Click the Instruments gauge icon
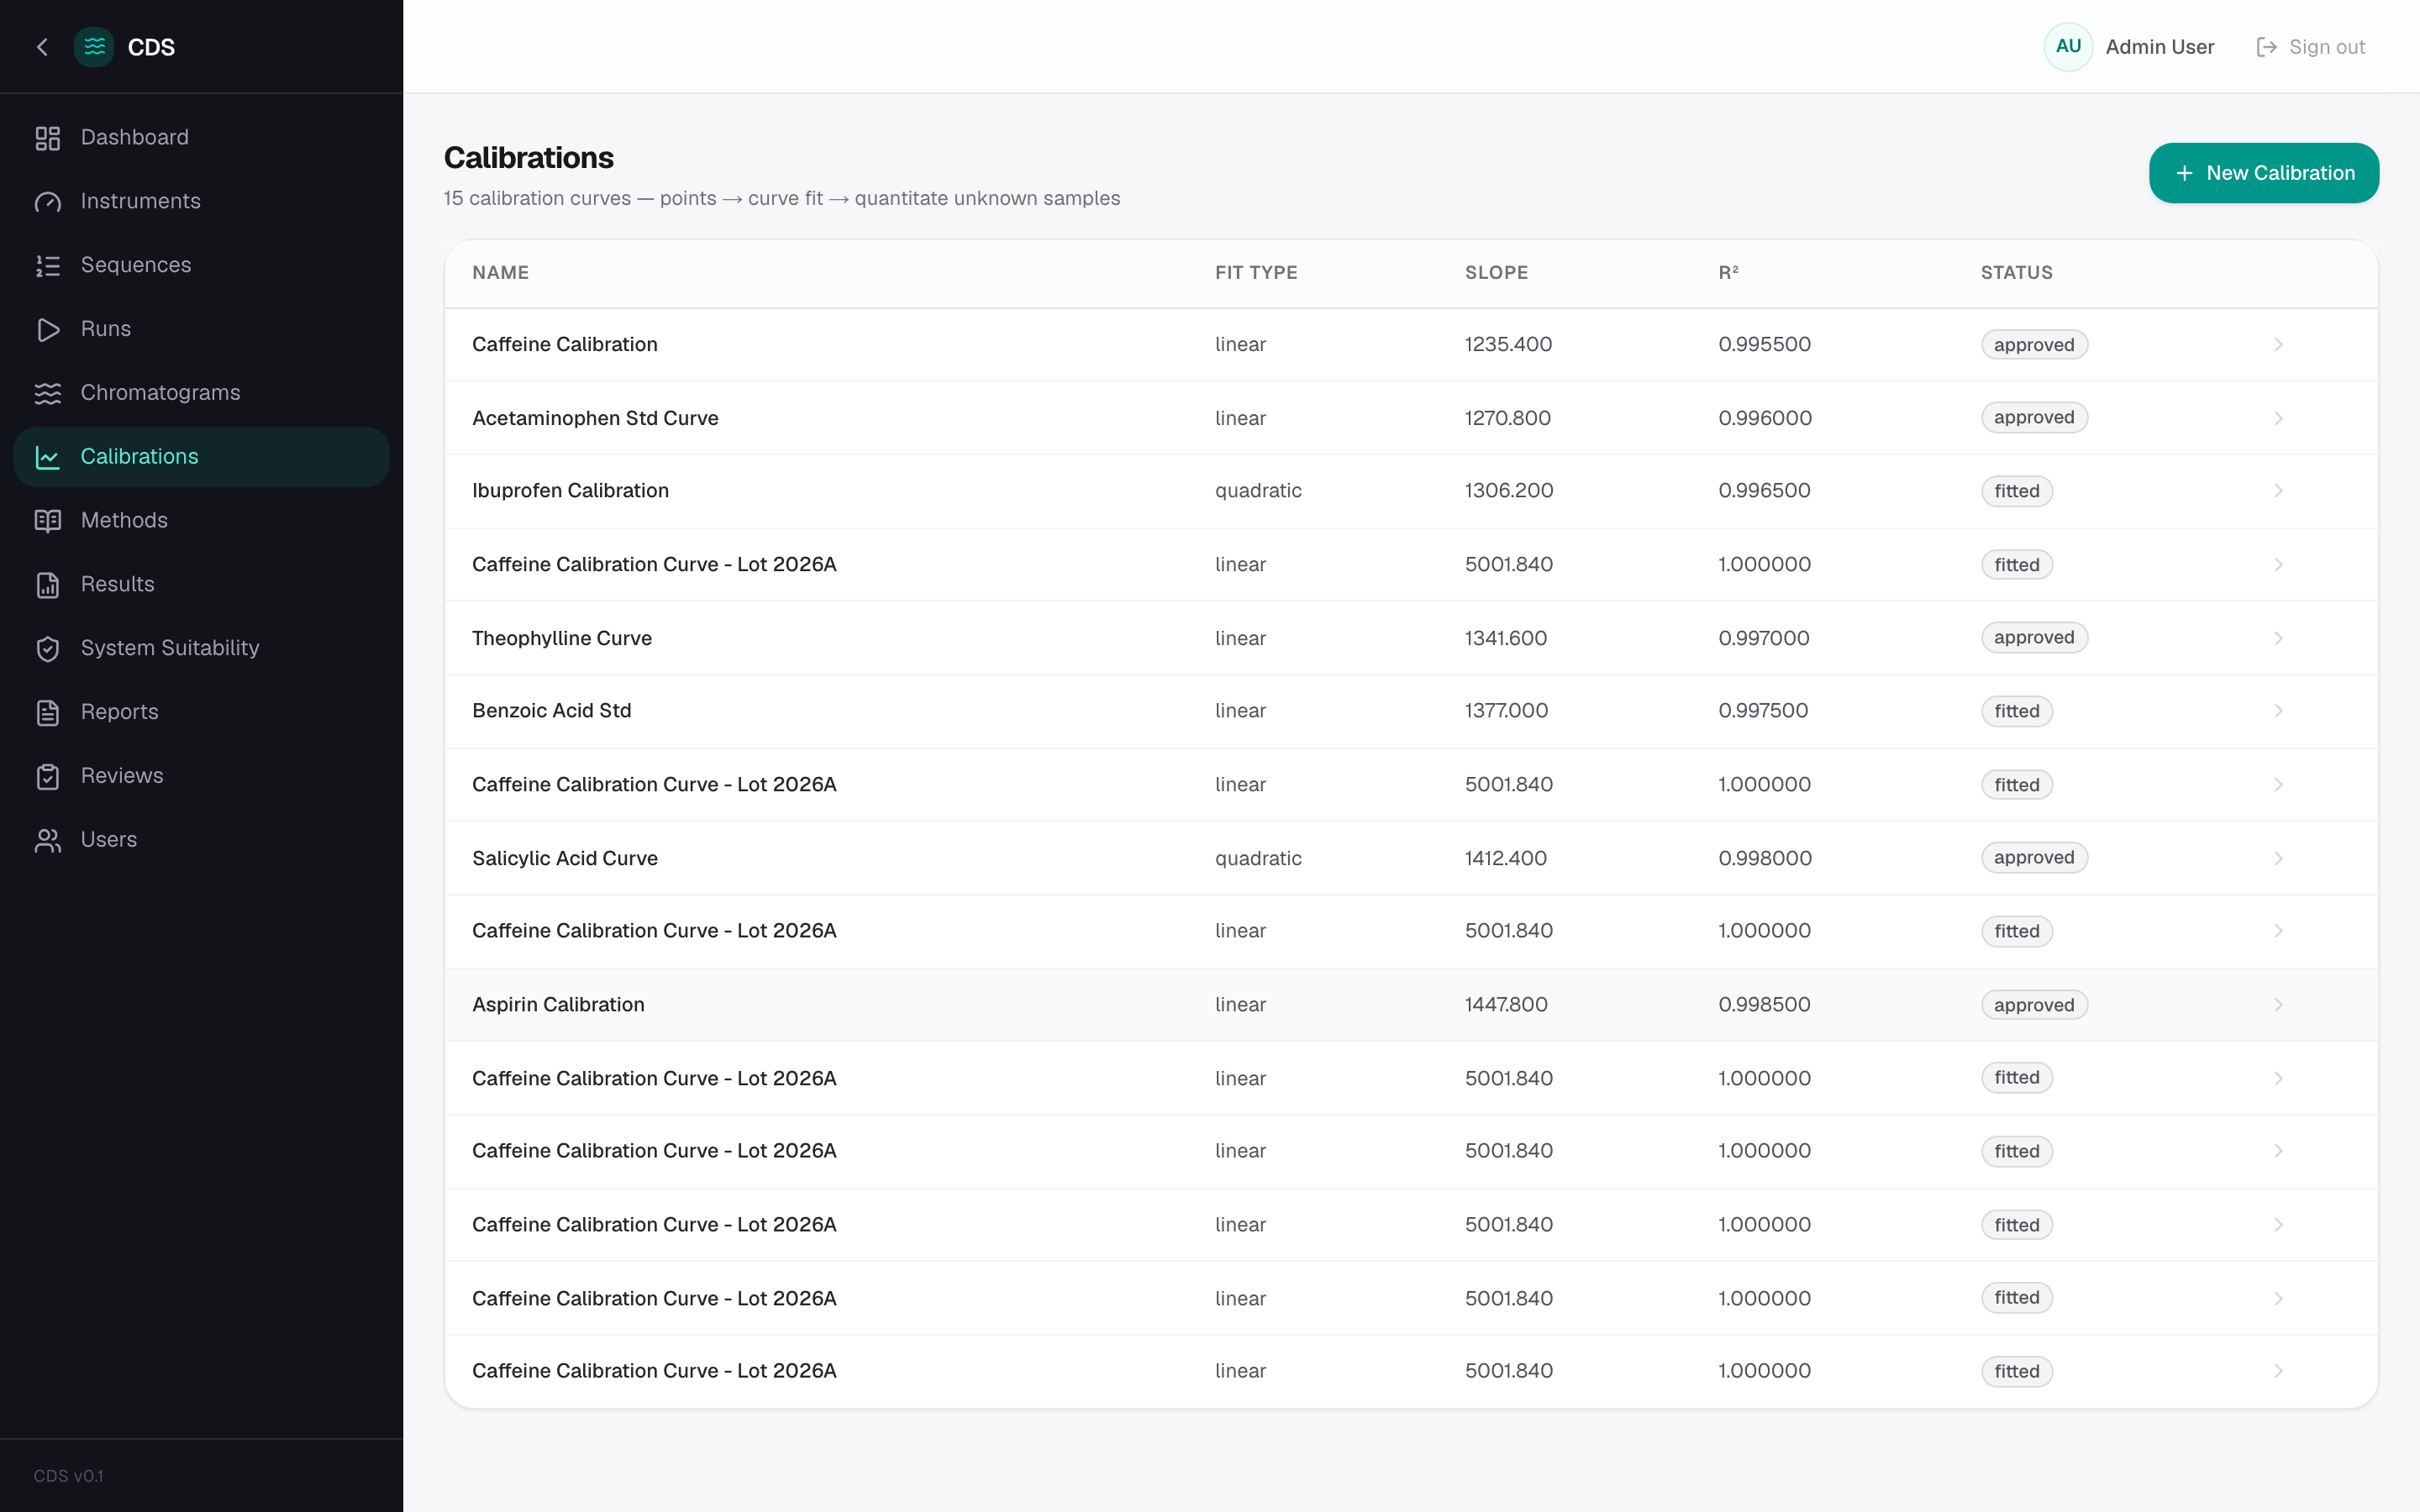The height and width of the screenshot is (1512, 2420). coord(48,202)
